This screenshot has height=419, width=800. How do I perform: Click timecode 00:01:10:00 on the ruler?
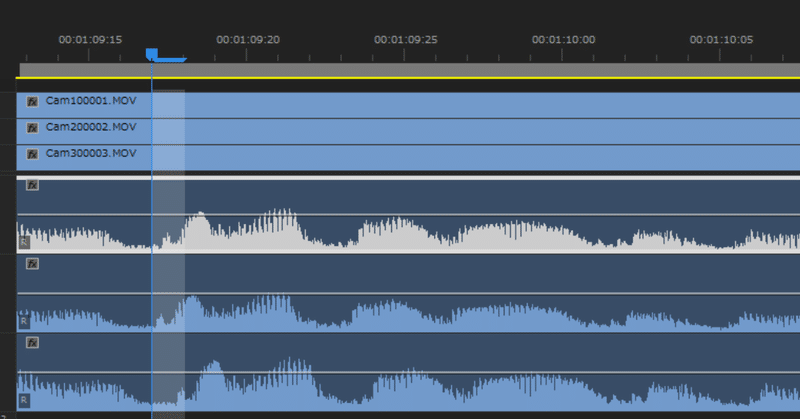tap(563, 40)
